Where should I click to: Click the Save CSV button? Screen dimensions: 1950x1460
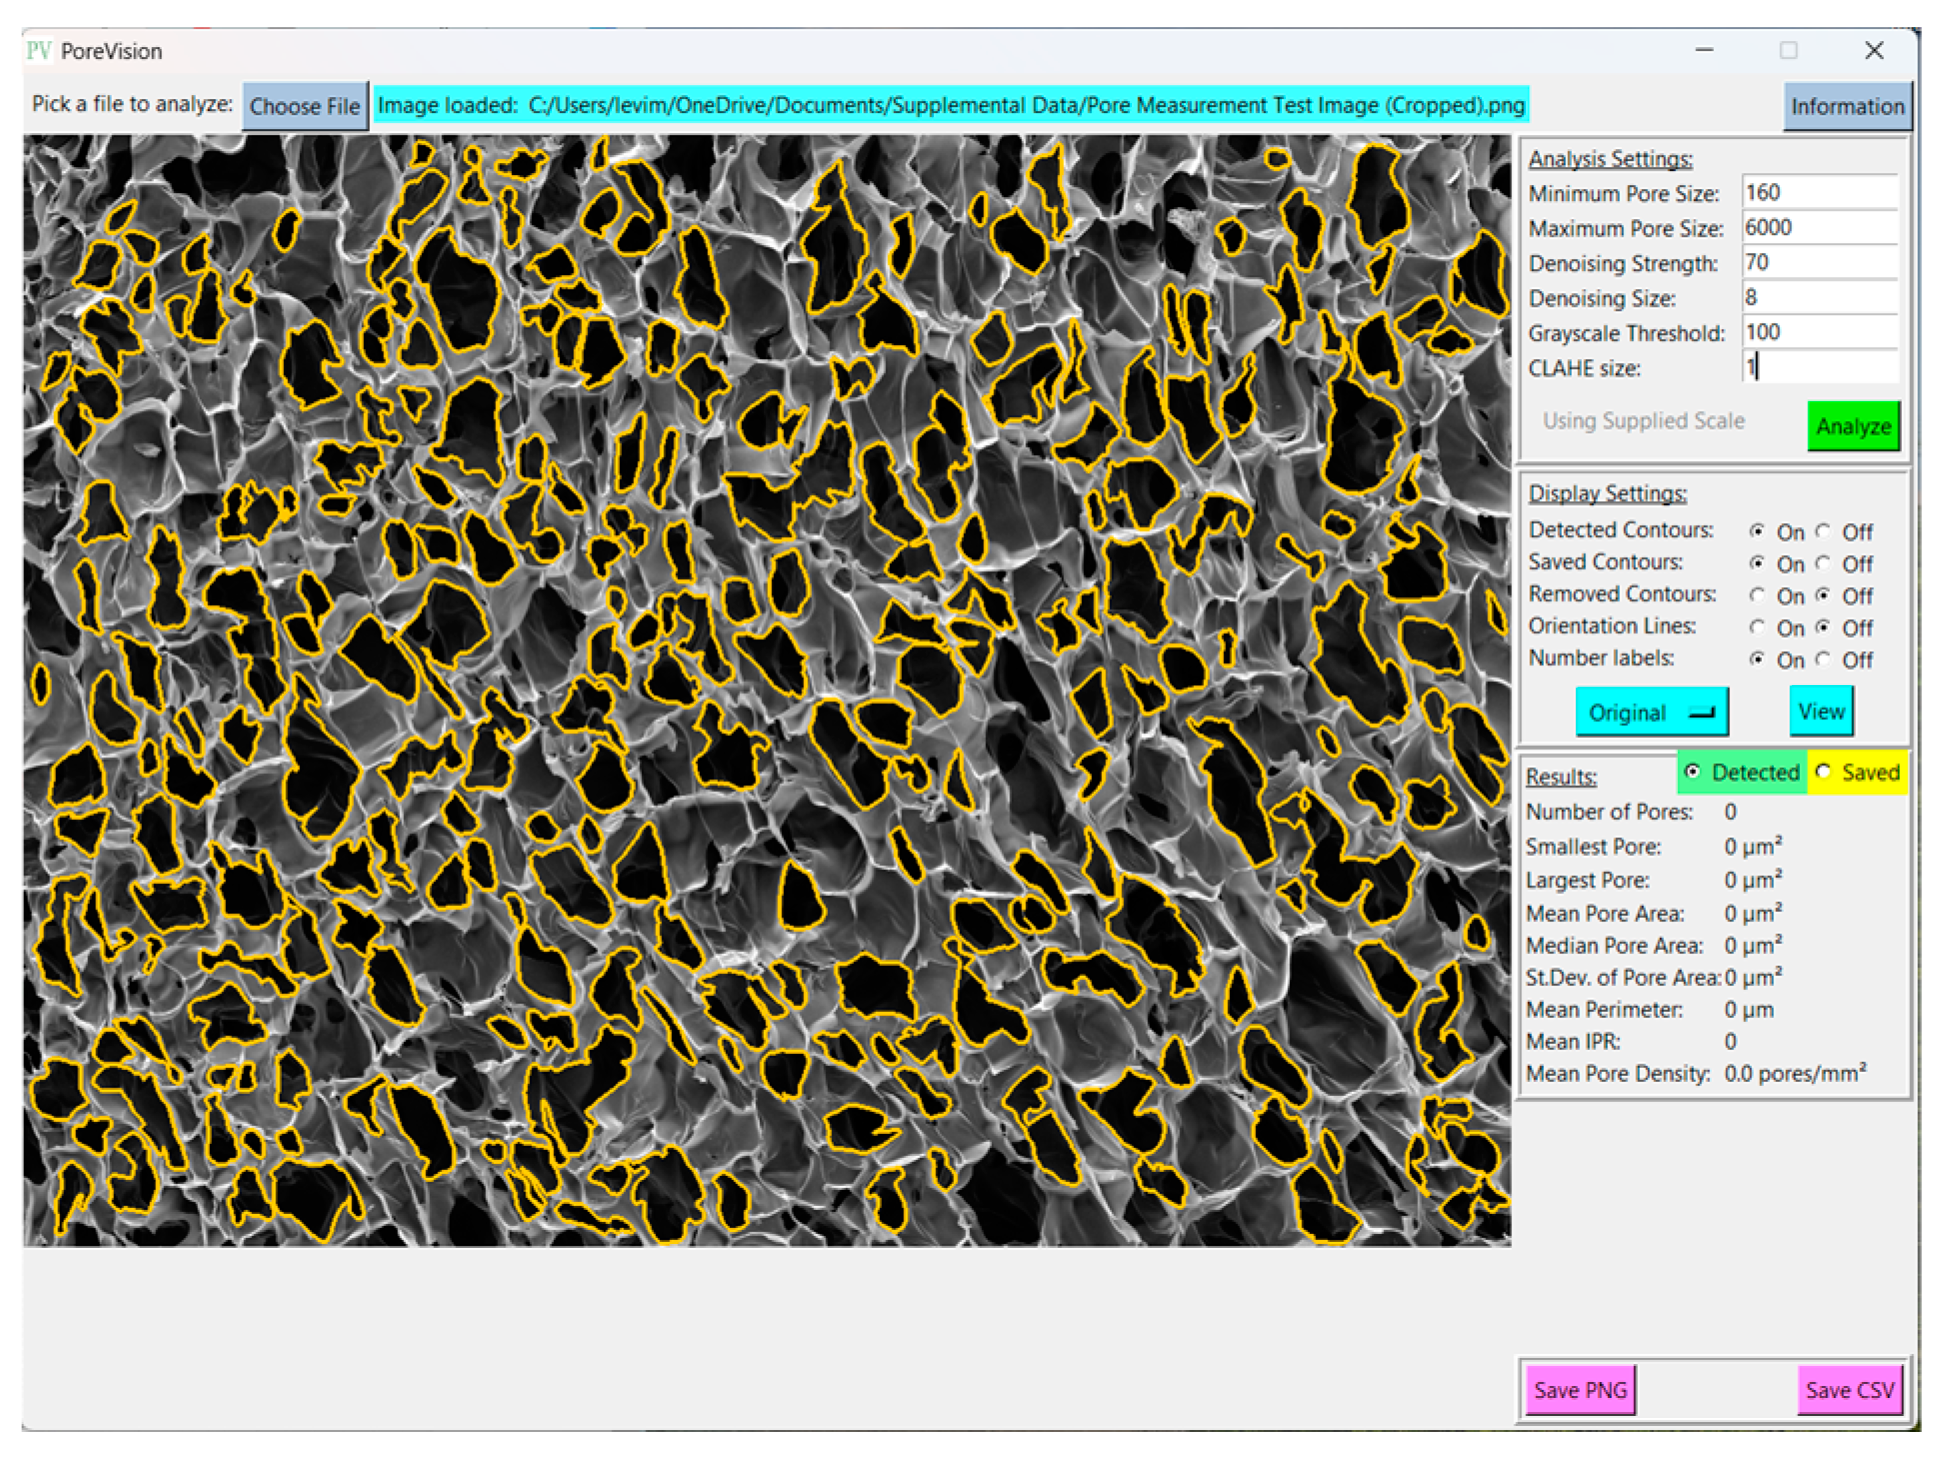coord(1849,1390)
